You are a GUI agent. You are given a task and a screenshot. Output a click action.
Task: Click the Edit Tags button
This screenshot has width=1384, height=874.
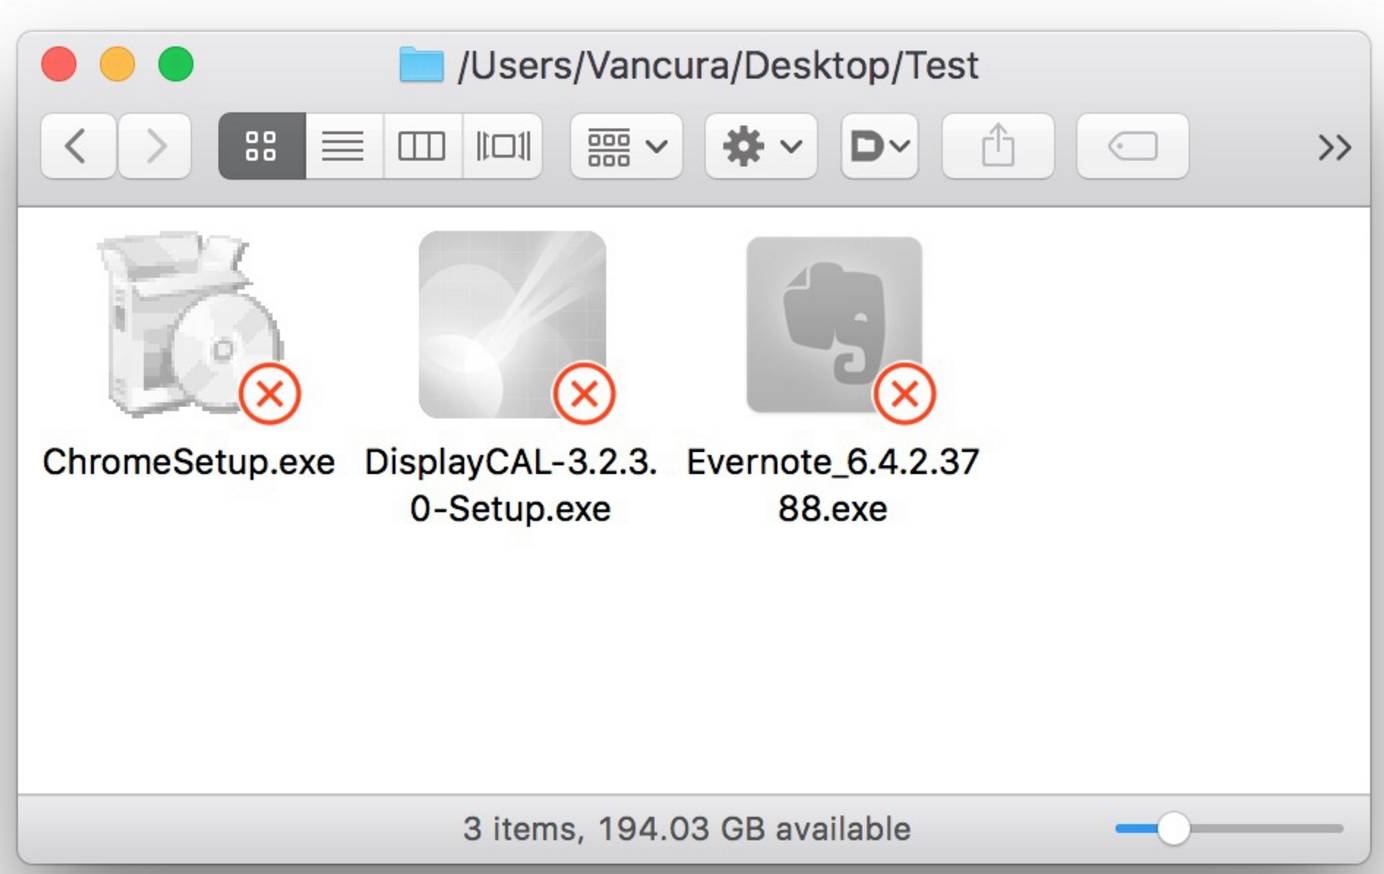click(x=1133, y=147)
